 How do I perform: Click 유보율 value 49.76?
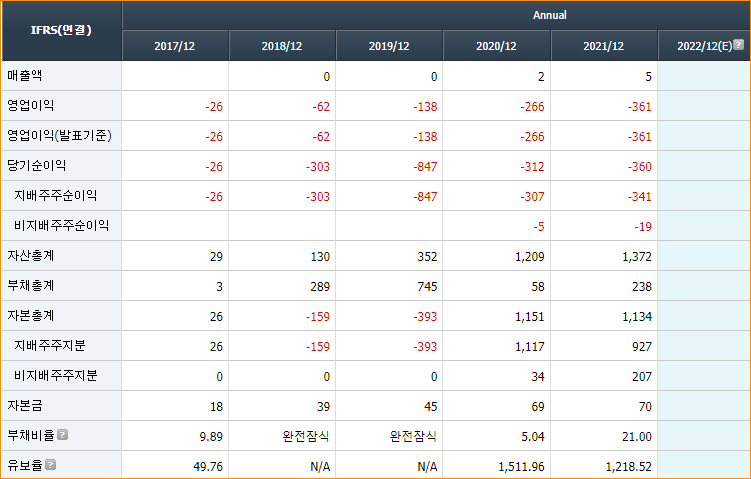point(208,467)
